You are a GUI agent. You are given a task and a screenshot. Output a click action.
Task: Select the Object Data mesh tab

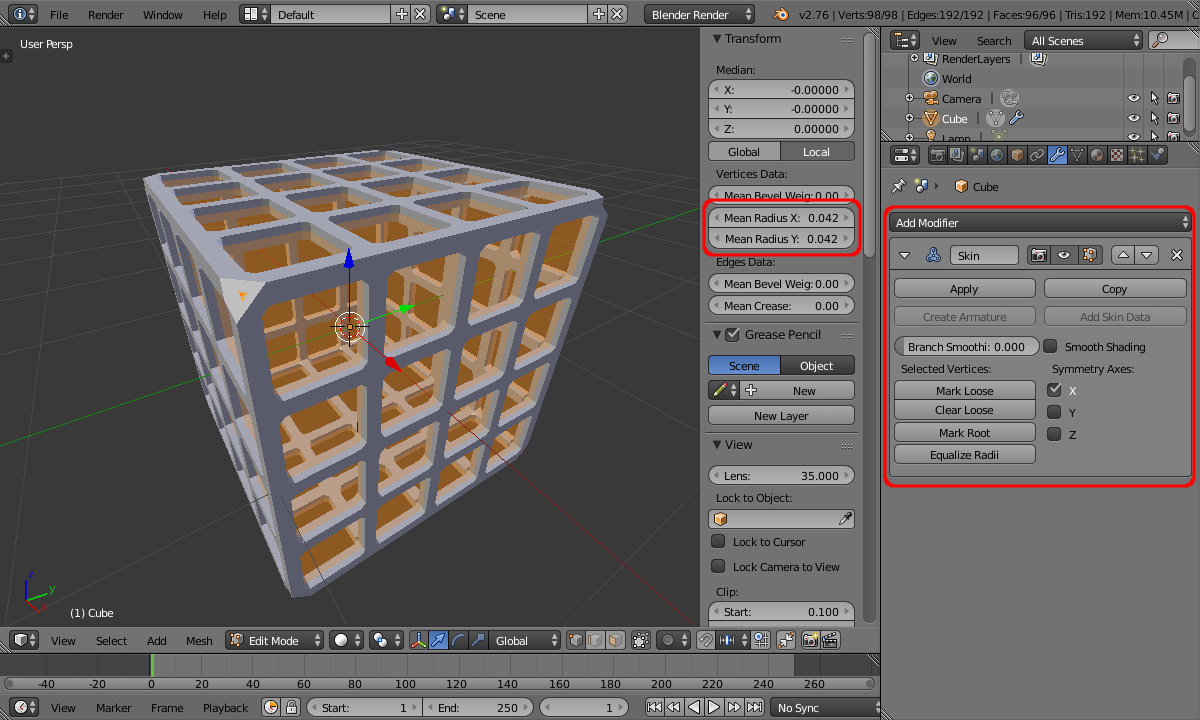tap(1077, 155)
